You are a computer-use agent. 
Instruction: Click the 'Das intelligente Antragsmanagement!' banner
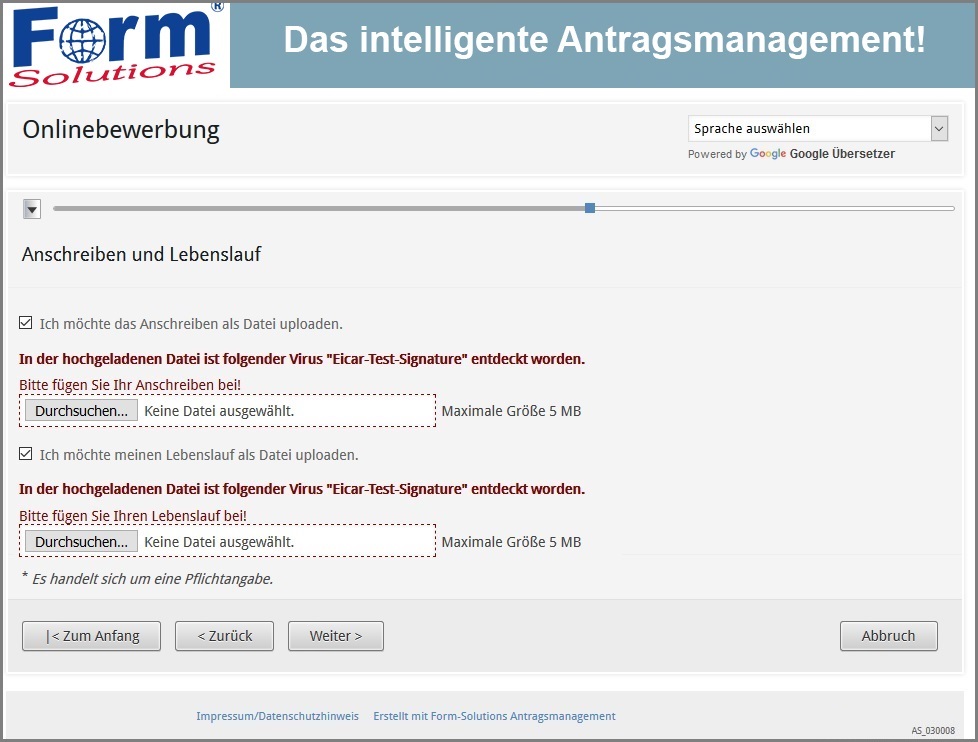pyautogui.click(x=604, y=40)
